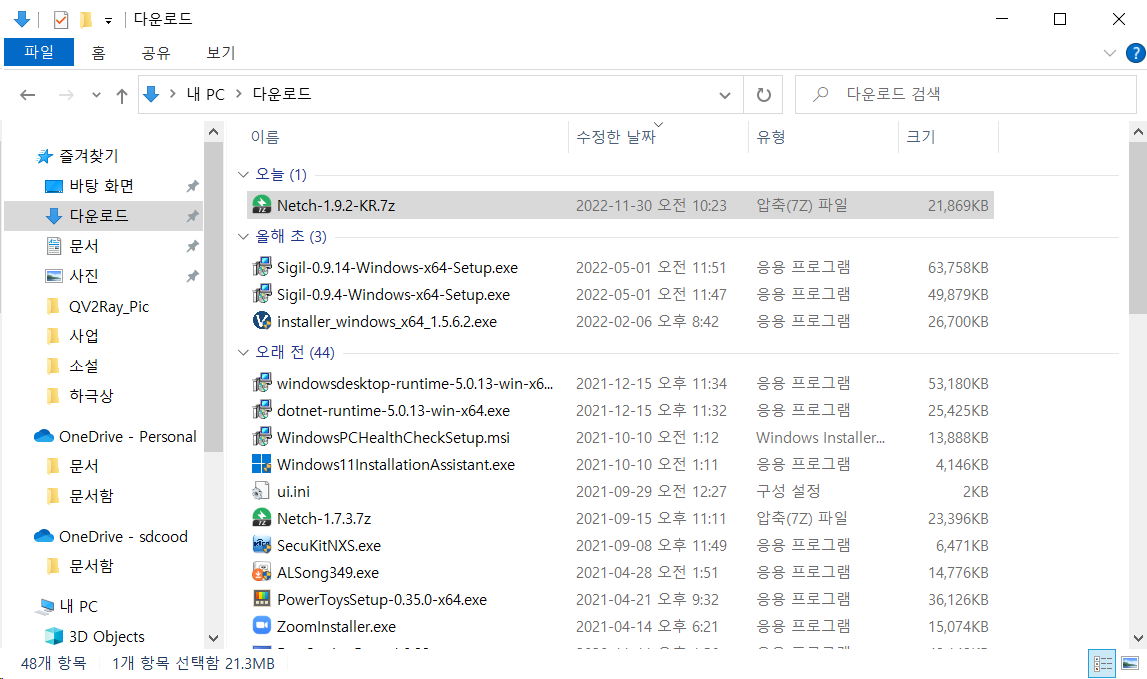The width and height of the screenshot is (1147, 679).
Task: Collapse the 오래 전 (44) group
Action: pos(243,353)
